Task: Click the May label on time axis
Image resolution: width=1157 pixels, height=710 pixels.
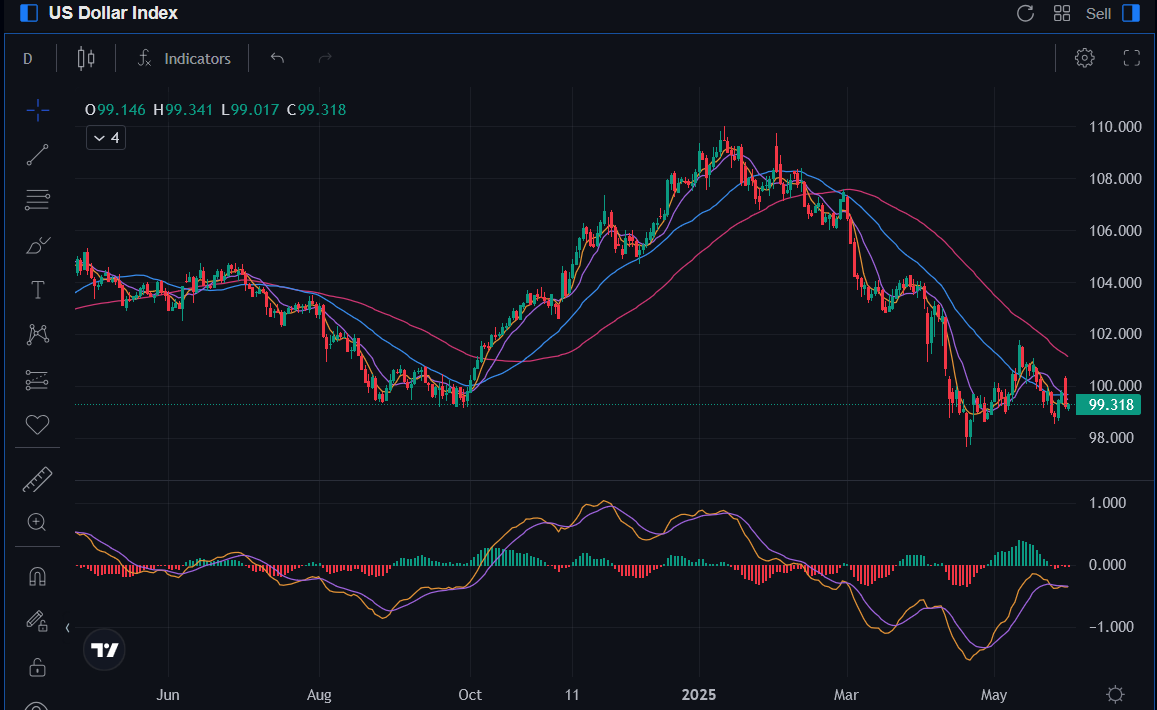Action: point(994,695)
